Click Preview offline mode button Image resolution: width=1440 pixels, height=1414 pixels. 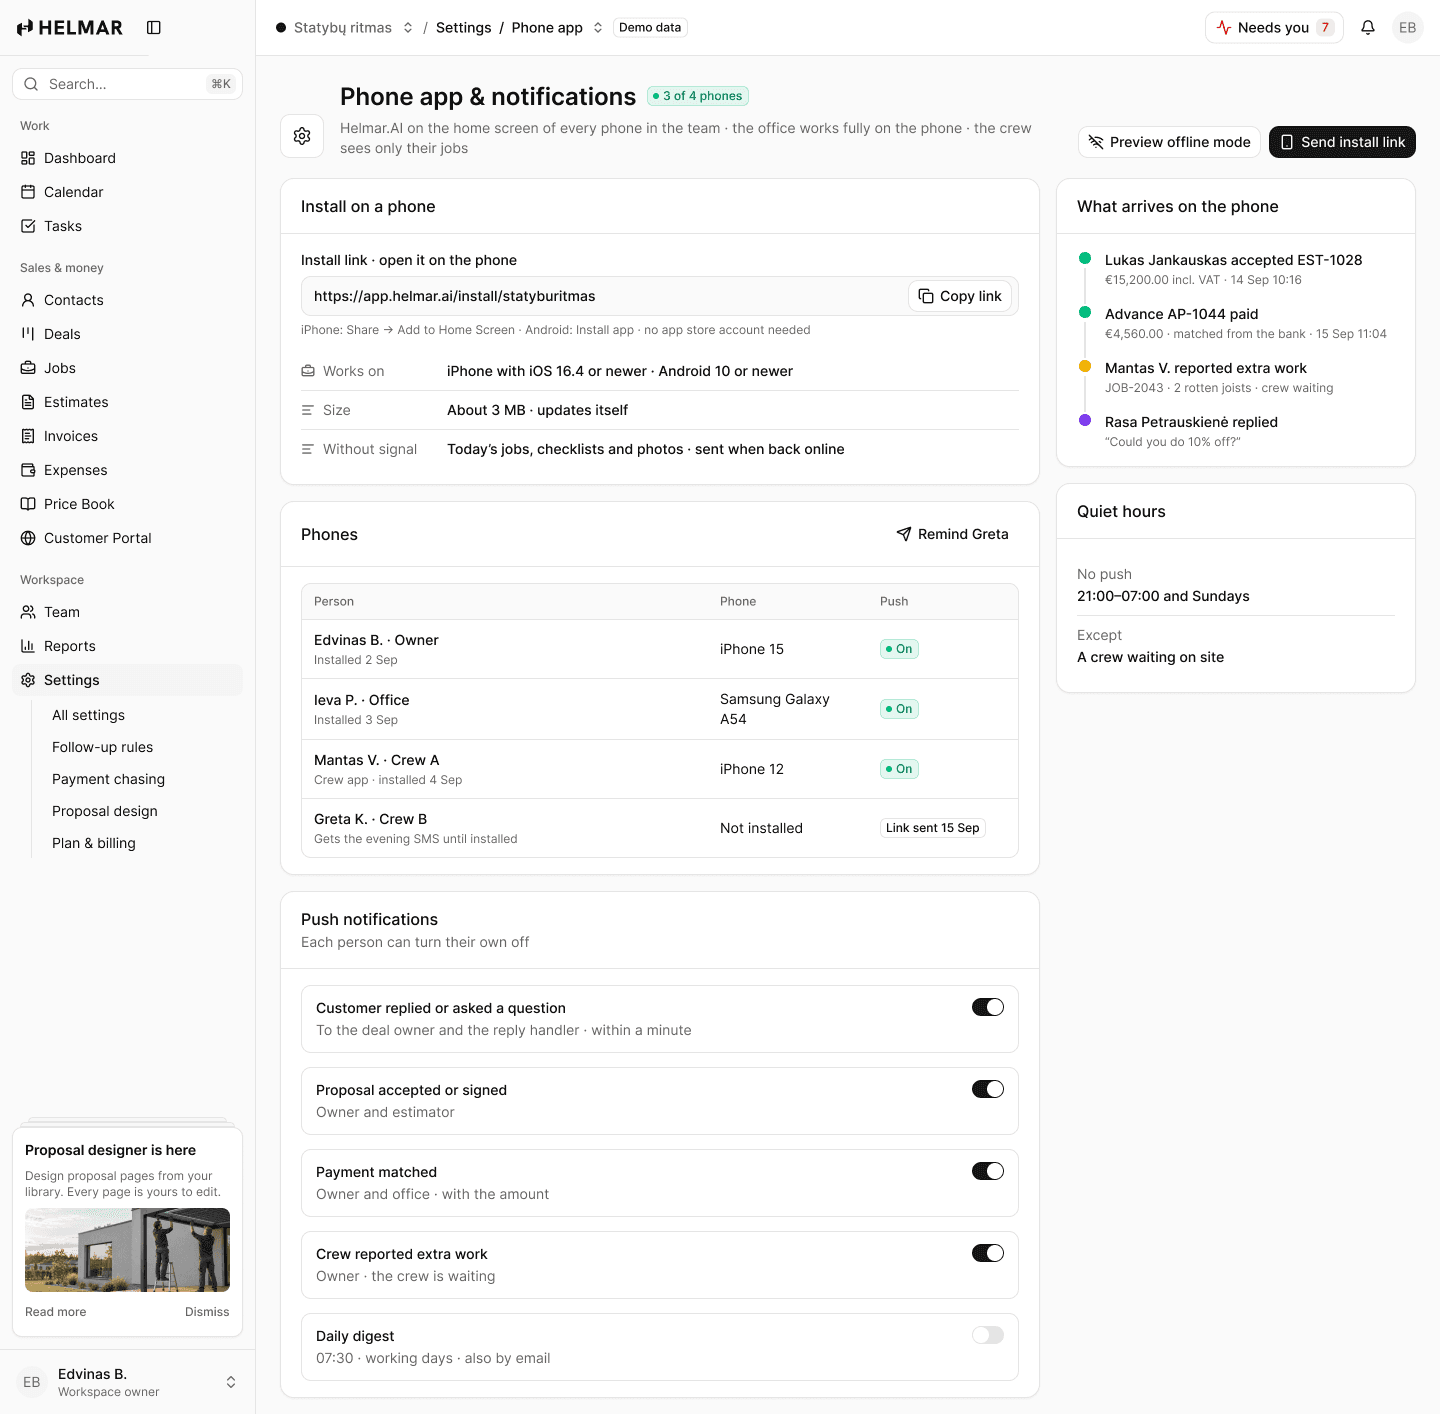(1168, 142)
